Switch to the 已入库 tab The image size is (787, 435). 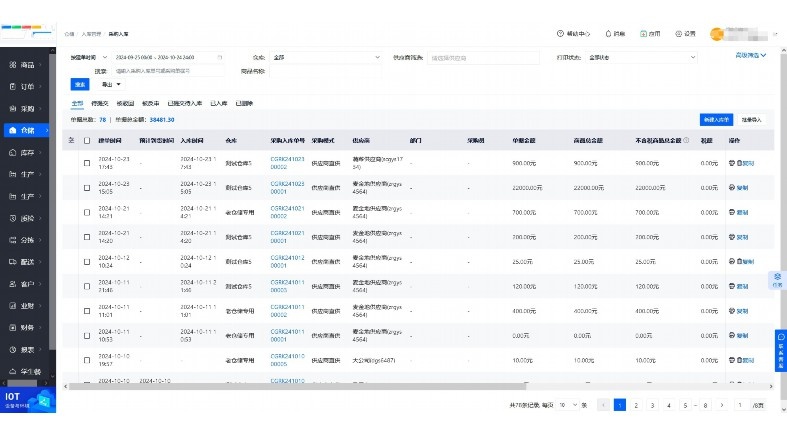[x=218, y=103]
